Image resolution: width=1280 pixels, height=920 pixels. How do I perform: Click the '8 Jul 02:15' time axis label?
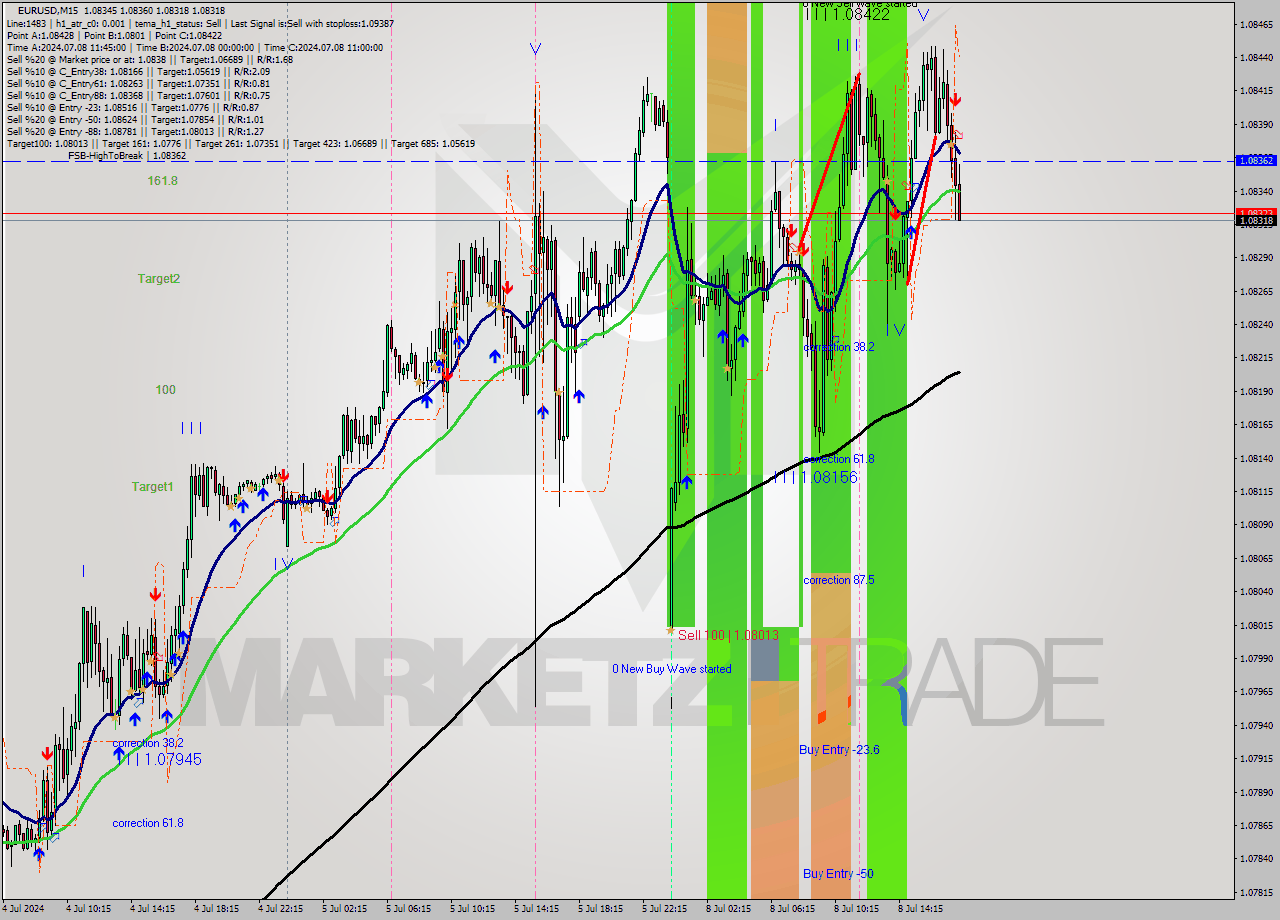coord(730,909)
